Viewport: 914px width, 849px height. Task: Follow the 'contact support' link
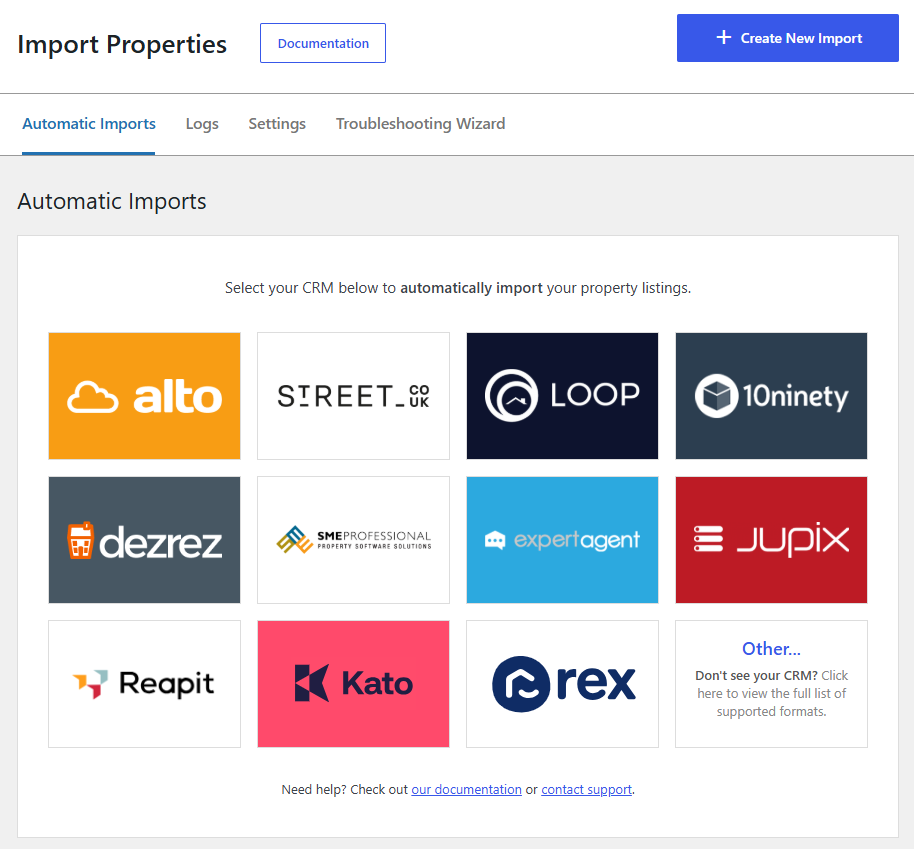[x=586, y=790]
